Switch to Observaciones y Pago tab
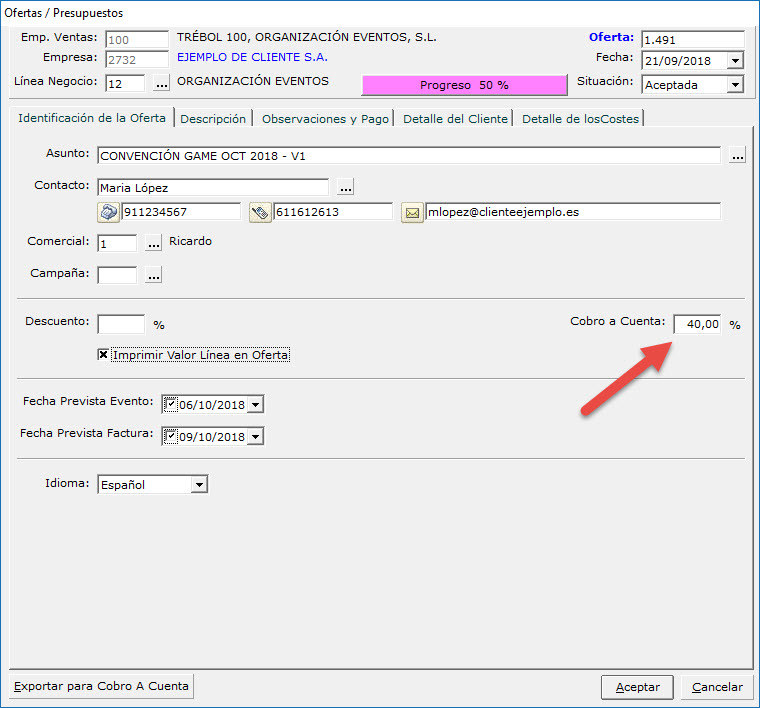The height and width of the screenshot is (708, 760). [x=325, y=119]
